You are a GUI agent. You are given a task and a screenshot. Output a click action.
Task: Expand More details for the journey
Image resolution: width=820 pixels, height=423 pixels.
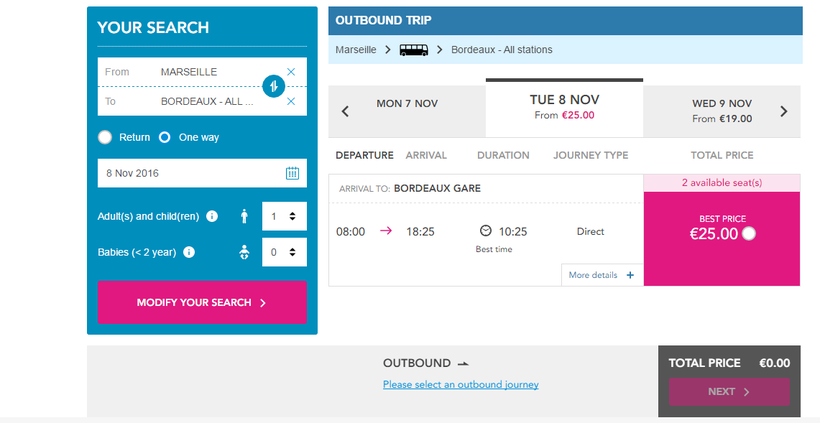601,275
